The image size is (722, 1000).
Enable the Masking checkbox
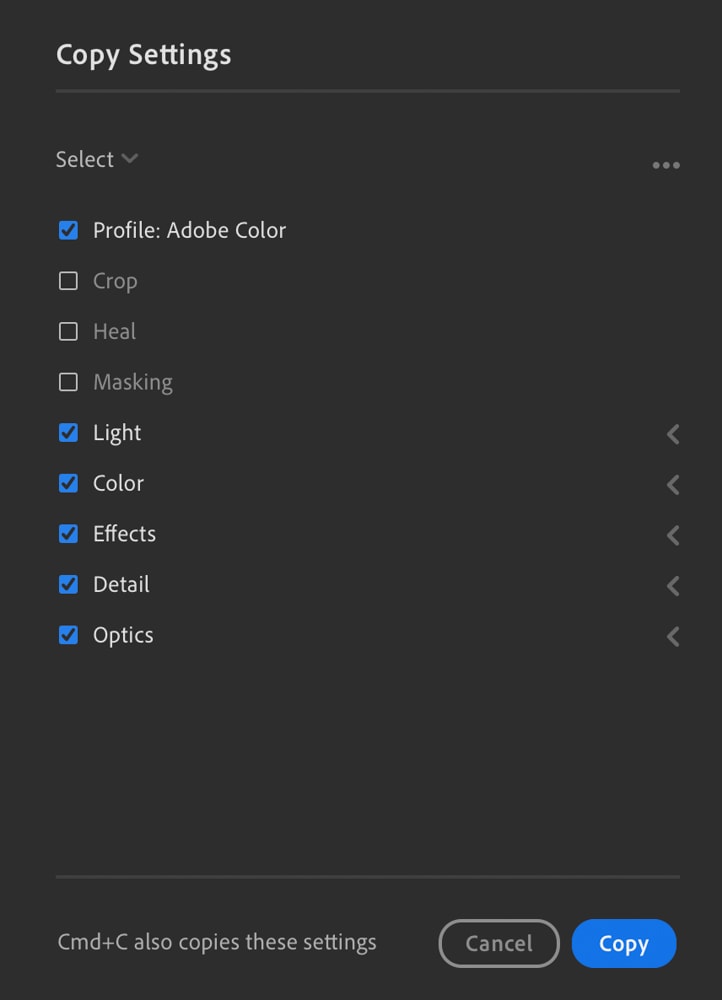(68, 382)
